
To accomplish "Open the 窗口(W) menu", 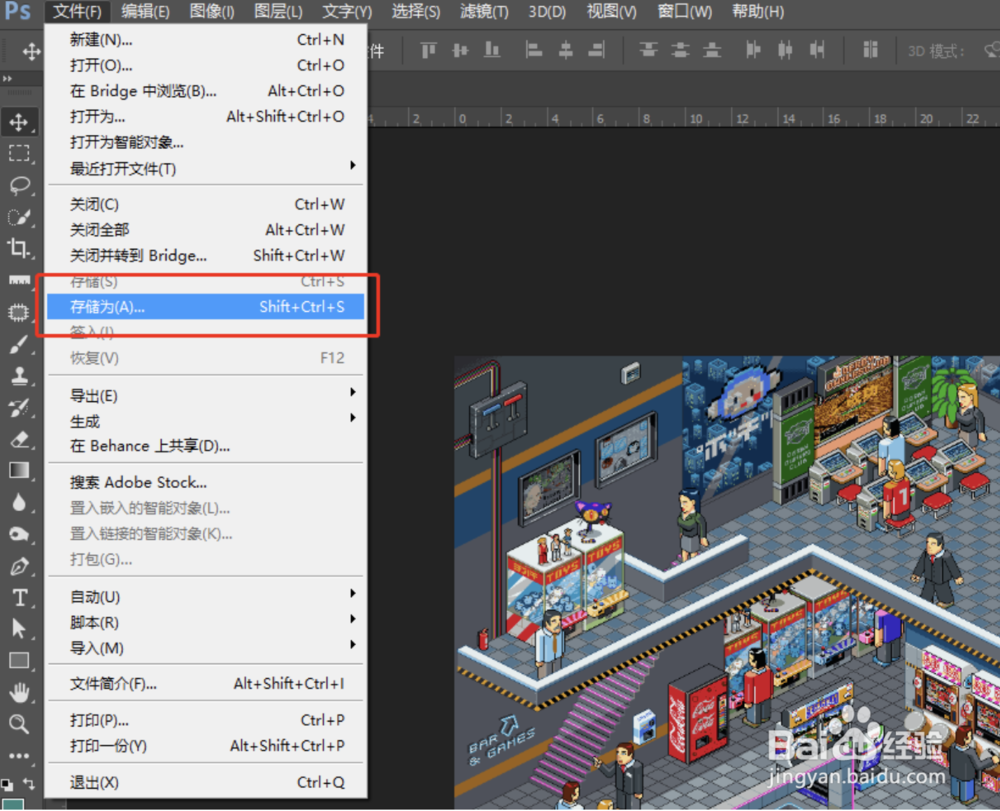I will [x=684, y=11].
